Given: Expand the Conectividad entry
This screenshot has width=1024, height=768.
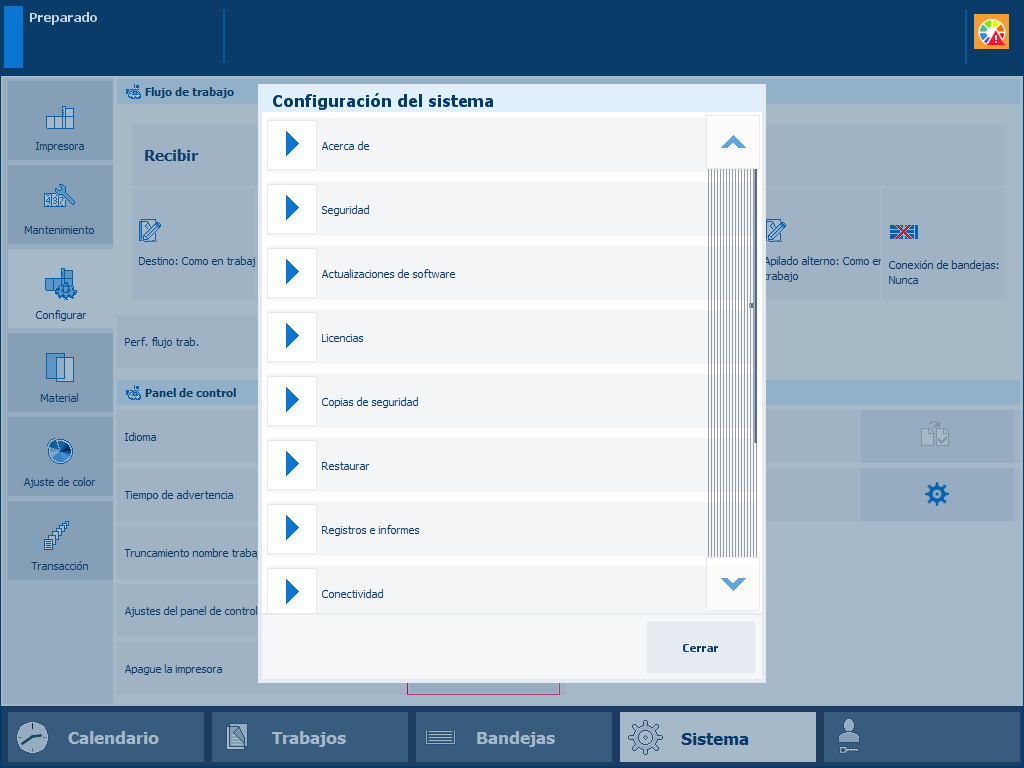Looking at the screenshot, I should click(292, 591).
